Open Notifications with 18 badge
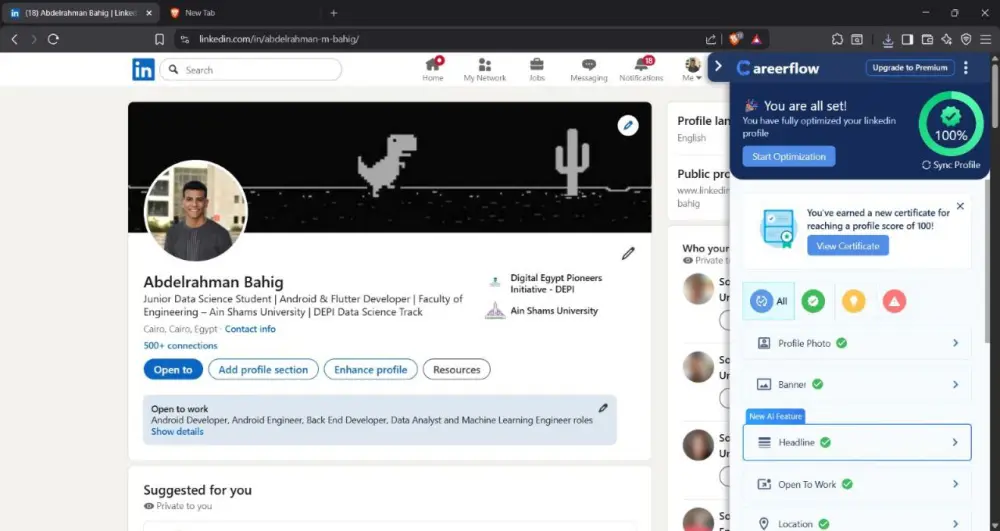 pyautogui.click(x=641, y=69)
